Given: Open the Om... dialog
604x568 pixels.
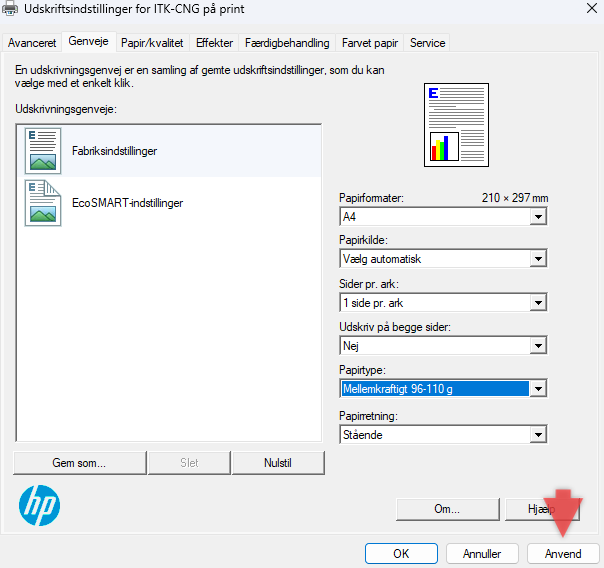Looking at the screenshot, I should pos(448,509).
